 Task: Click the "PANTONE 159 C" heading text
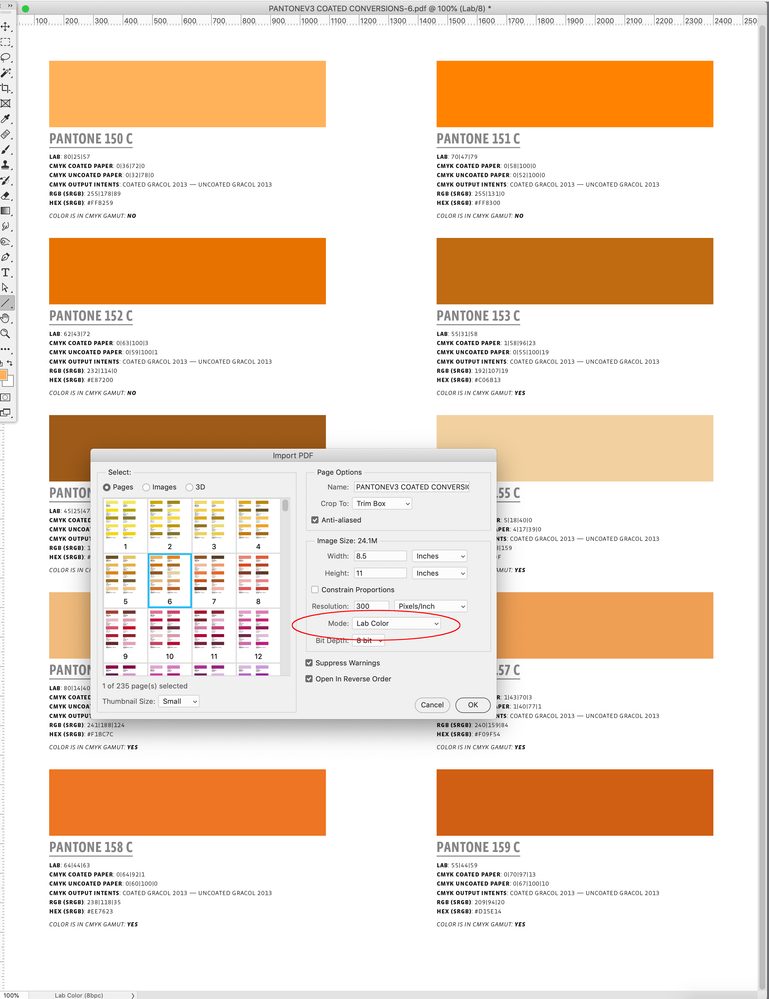(478, 847)
